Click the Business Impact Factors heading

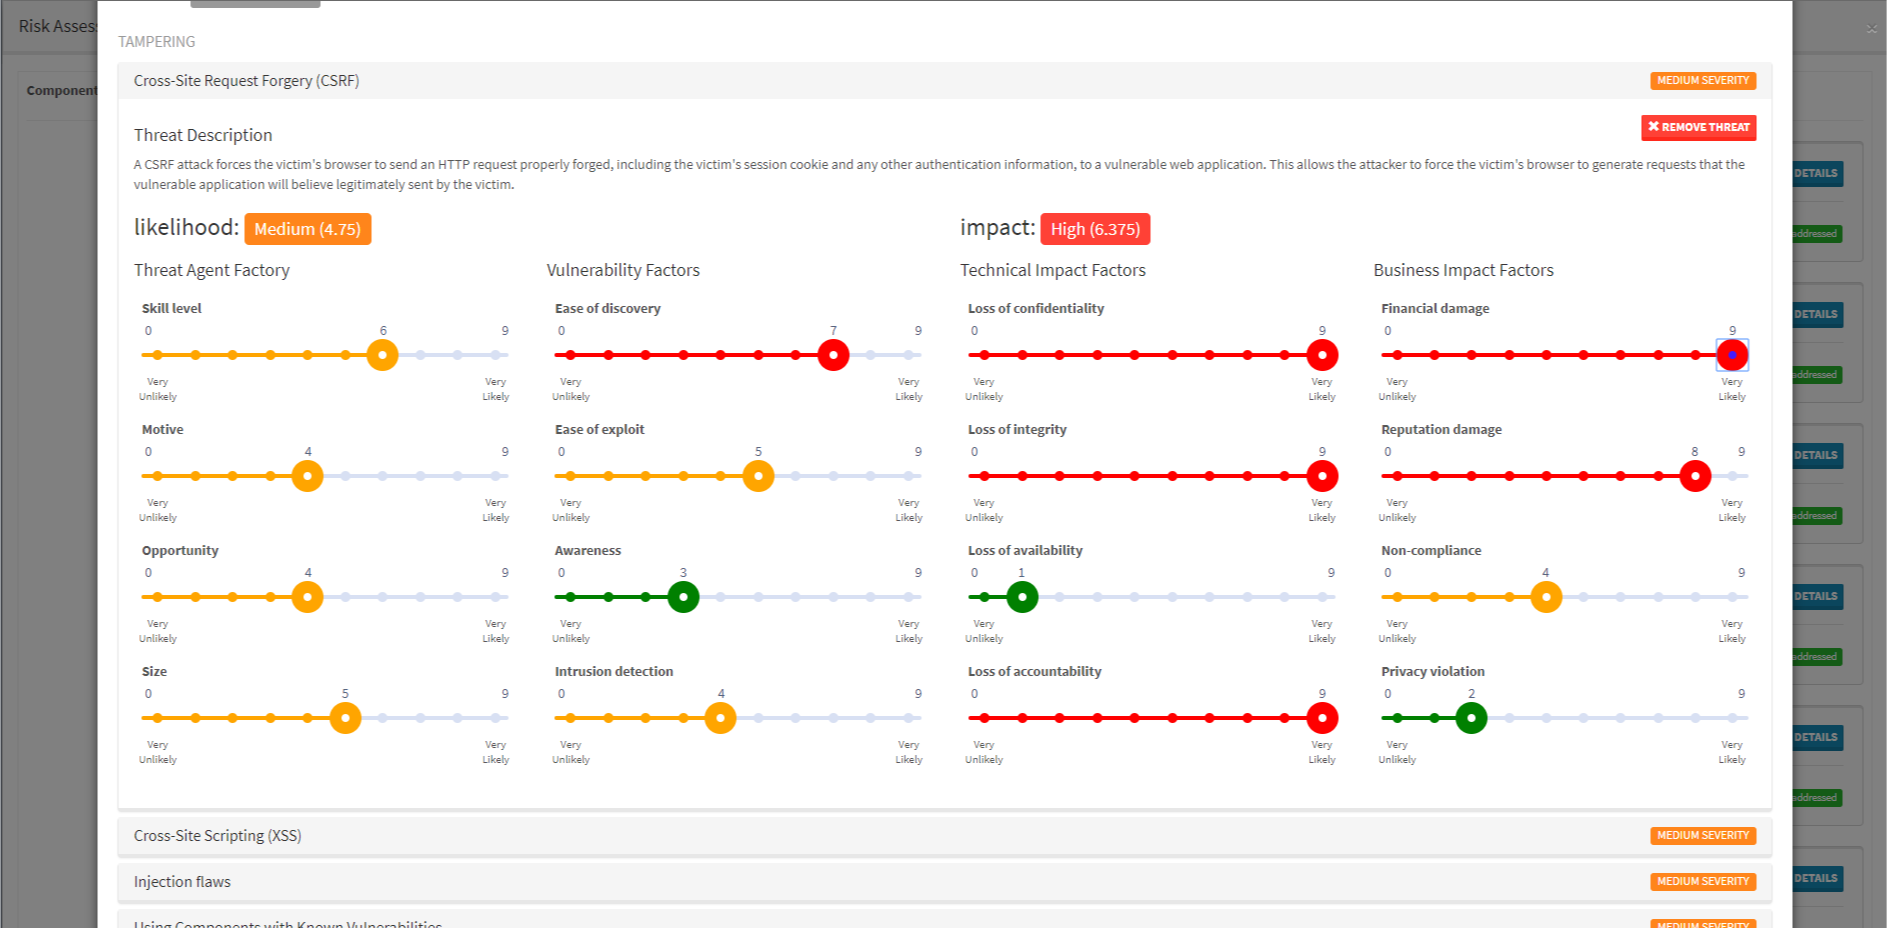1463,270
